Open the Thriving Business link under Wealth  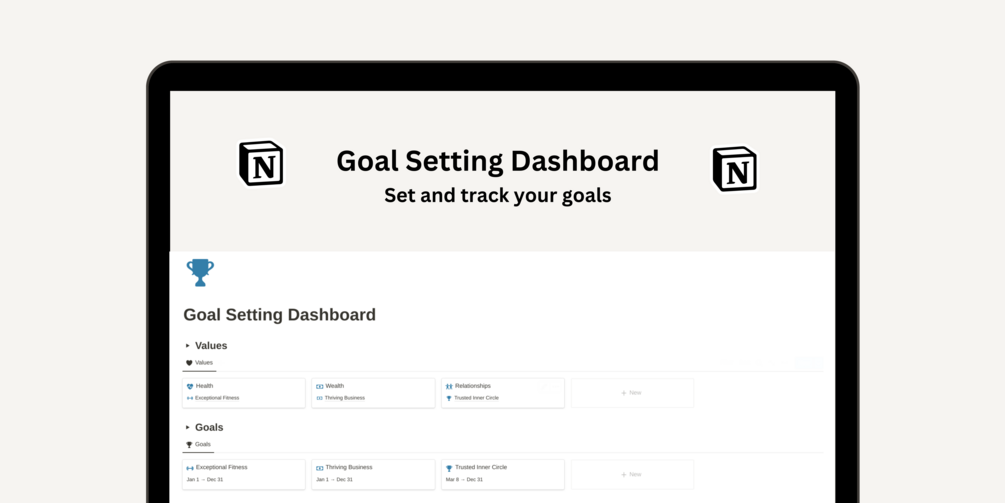tap(344, 398)
